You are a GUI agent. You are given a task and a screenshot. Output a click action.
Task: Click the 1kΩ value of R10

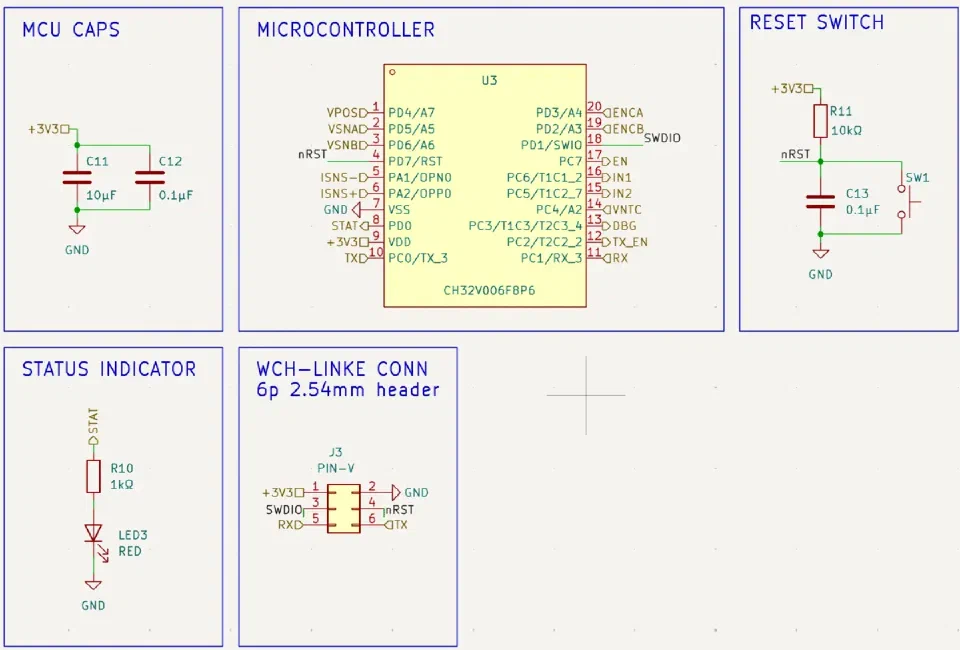(x=122, y=484)
